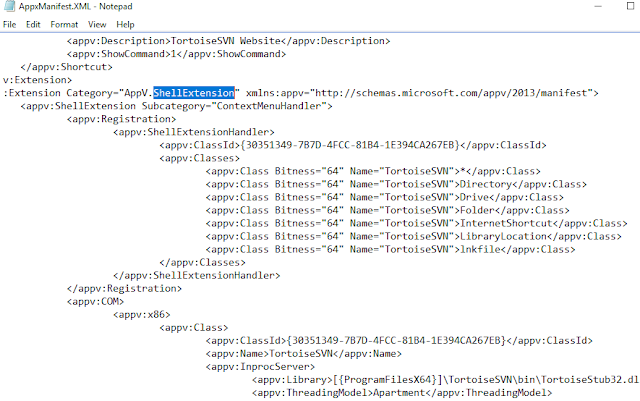640x401 pixels.
Task: Click the opening appv:Classes tag
Action: point(200,158)
